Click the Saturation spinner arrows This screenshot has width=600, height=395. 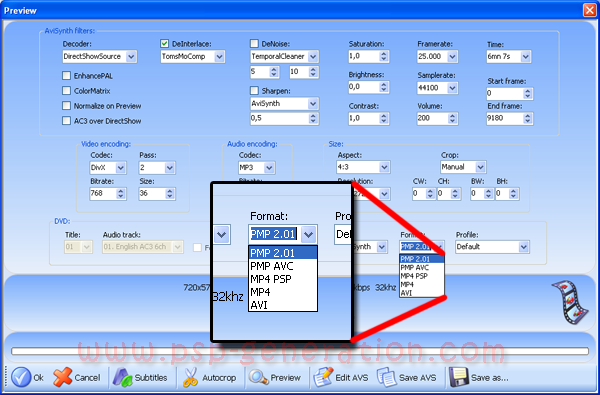coord(384,57)
